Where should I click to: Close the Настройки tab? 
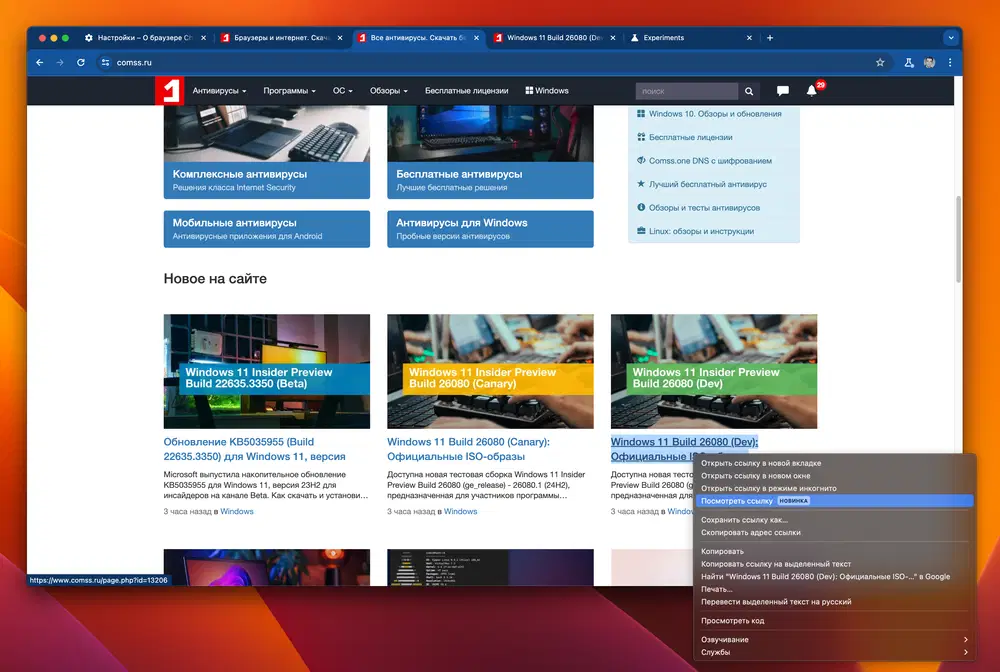tap(203, 38)
